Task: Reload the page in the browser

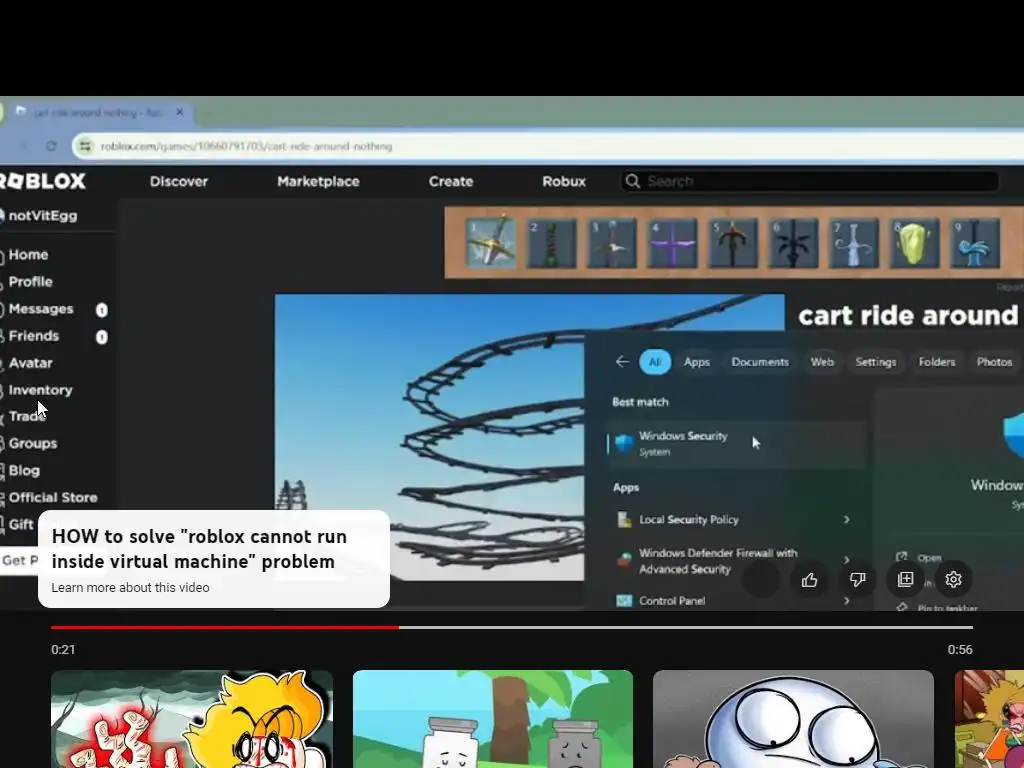Action: point(51,146)
